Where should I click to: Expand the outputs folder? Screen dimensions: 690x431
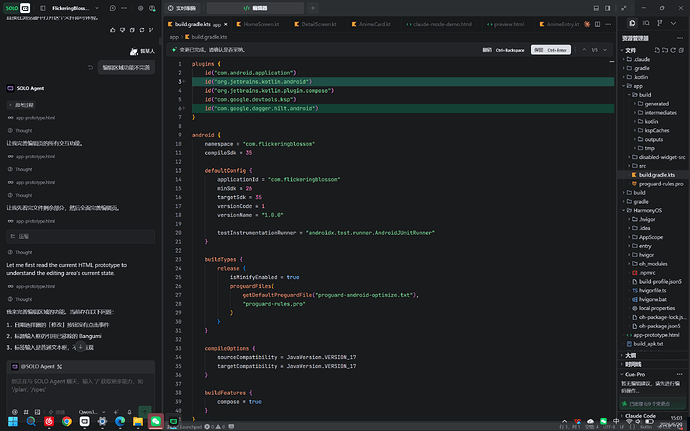[x=653, y=139]
